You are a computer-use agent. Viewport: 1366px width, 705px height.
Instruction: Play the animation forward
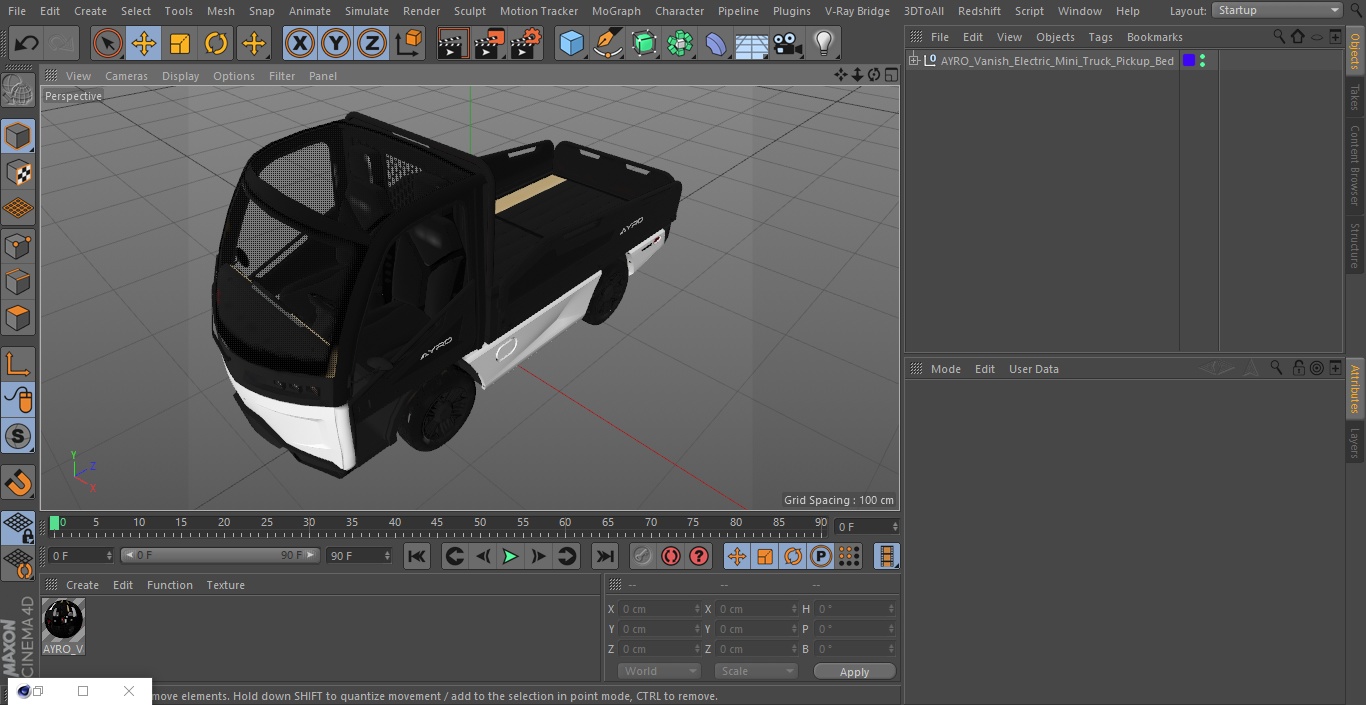pos(510,556)
